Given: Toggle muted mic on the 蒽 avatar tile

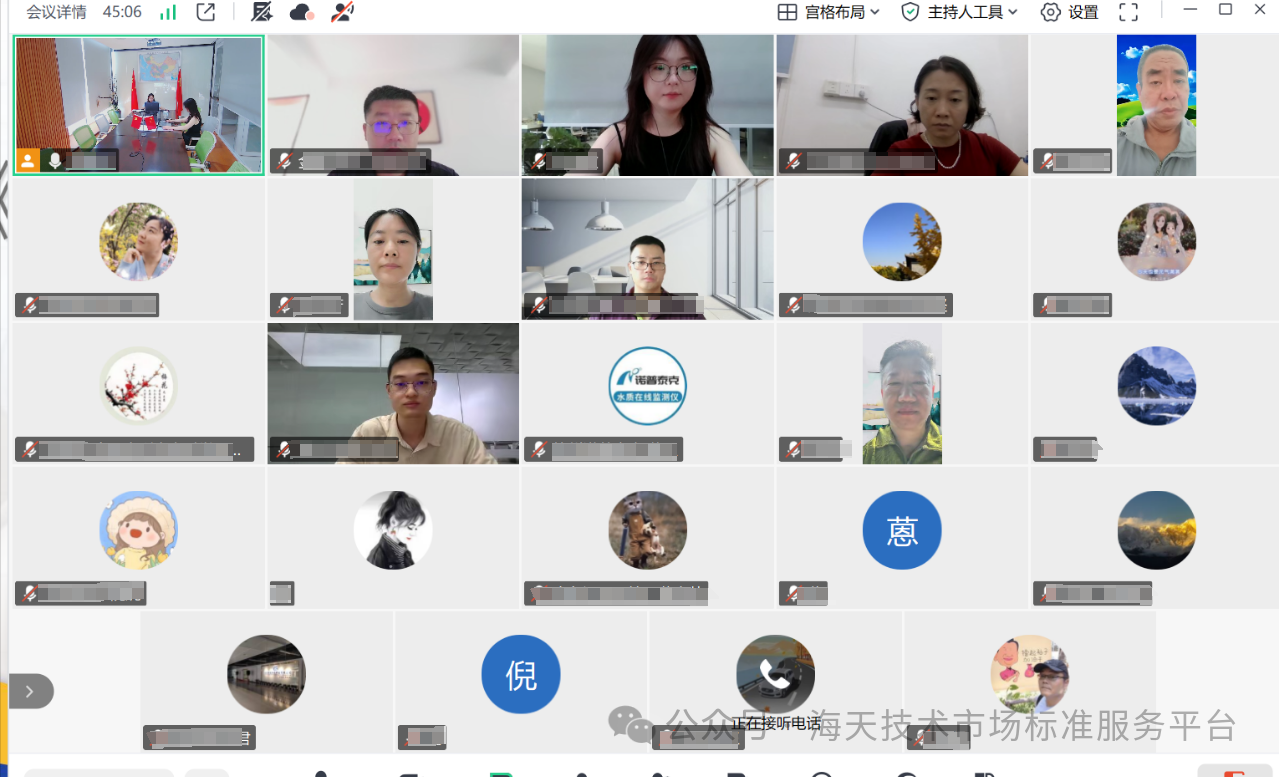Looking at the screenshot, I should click(x=794, y=594).
